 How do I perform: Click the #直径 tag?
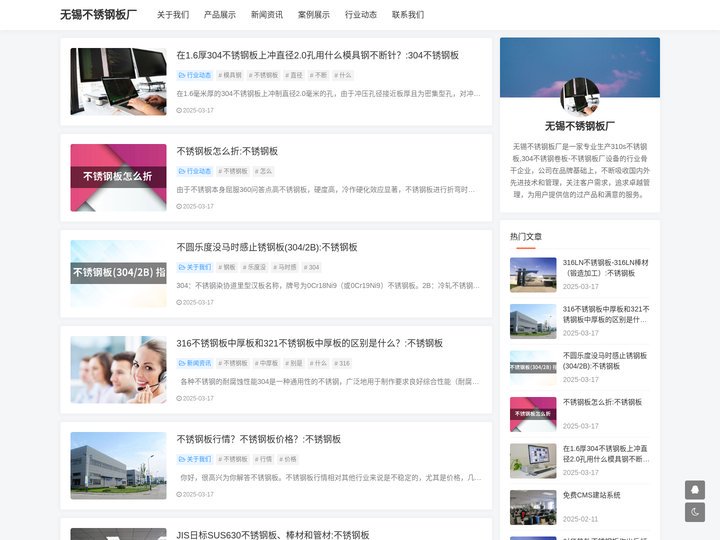[x=294, y=75]
